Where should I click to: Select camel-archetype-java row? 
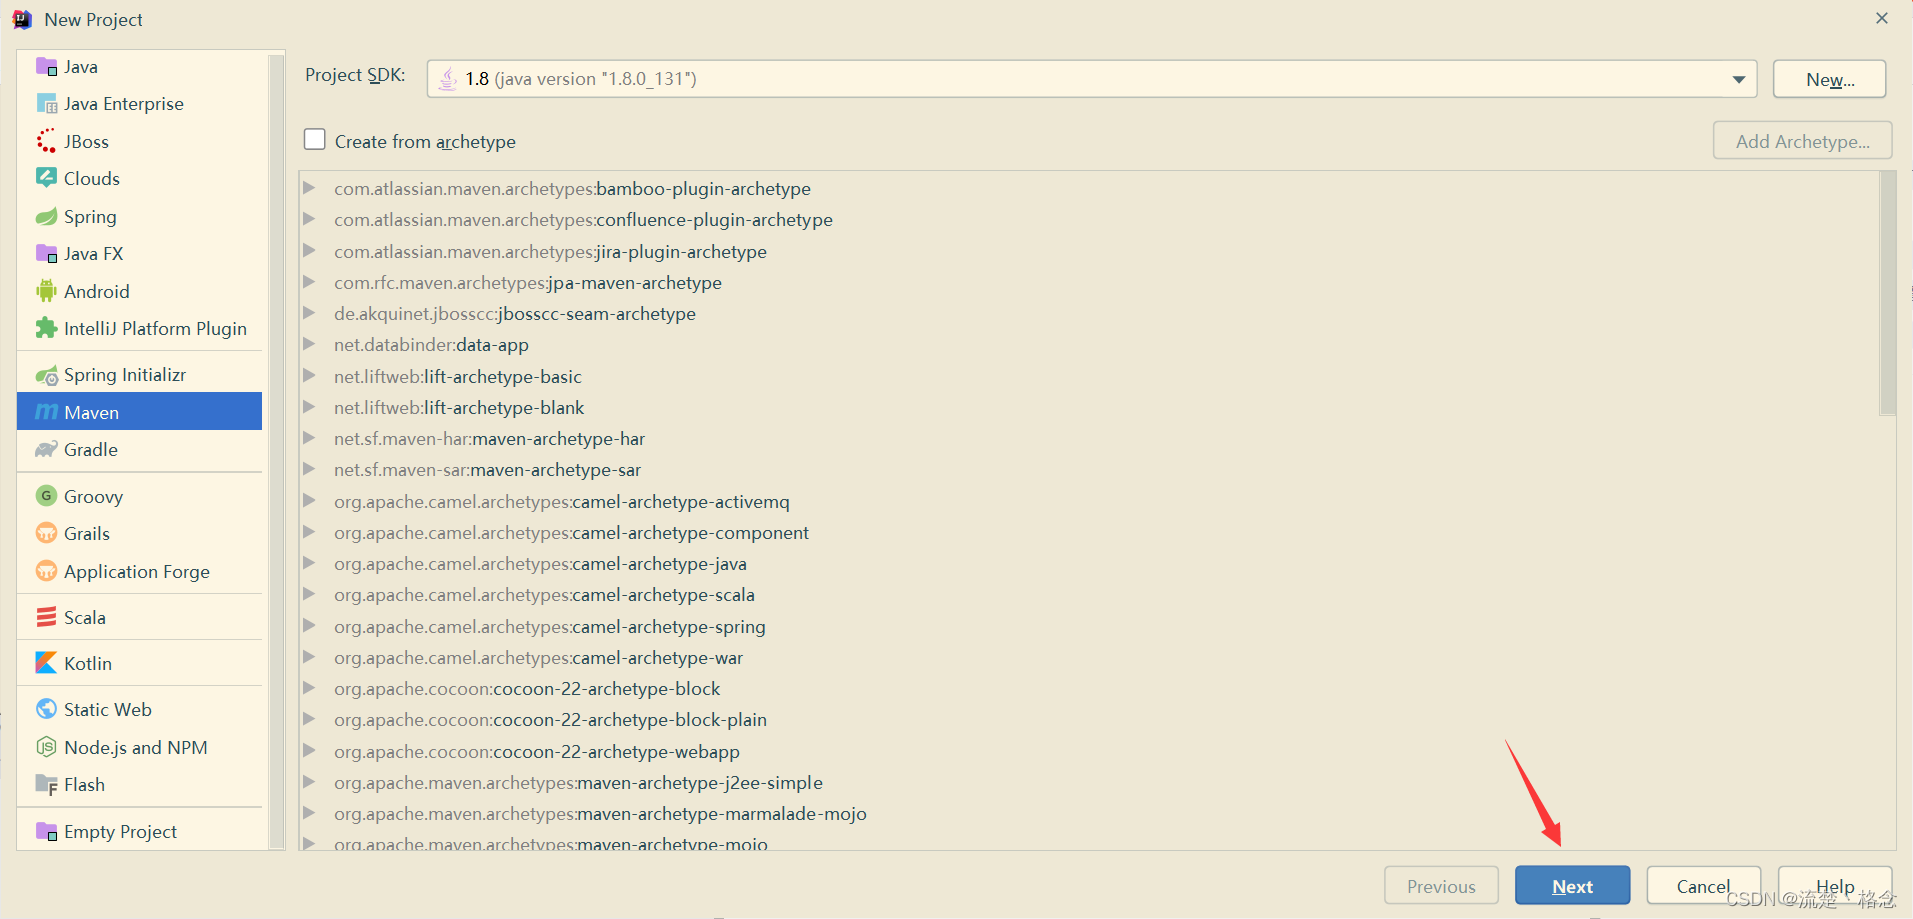(x=1090, y=563)
